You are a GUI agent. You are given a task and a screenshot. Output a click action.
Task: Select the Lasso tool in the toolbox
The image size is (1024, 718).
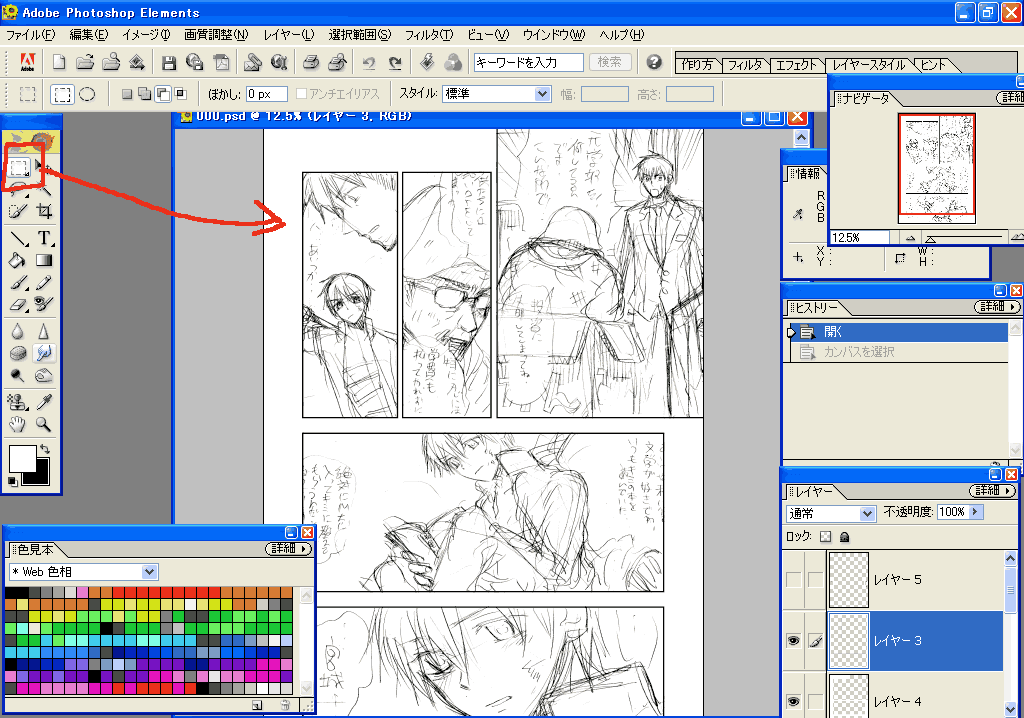18,189
